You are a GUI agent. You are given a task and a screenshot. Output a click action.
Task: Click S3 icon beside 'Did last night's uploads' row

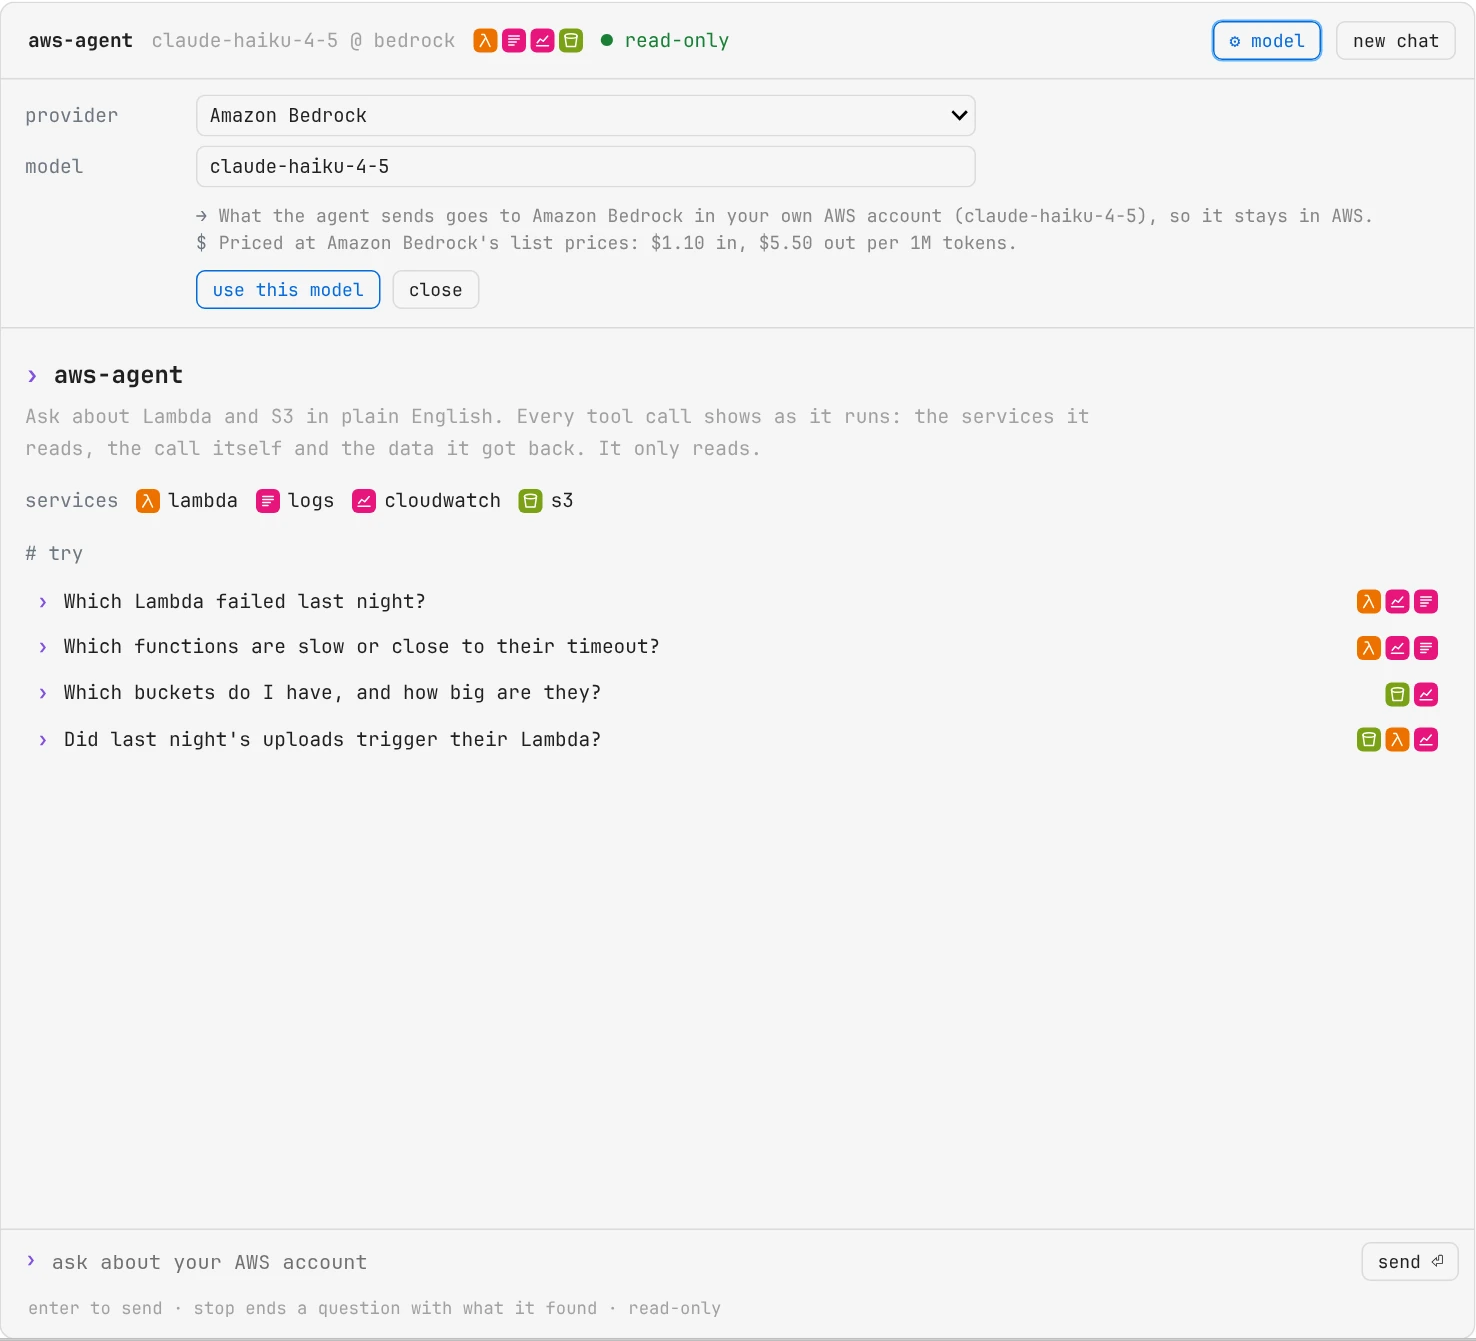click(x=1369, y=740)
